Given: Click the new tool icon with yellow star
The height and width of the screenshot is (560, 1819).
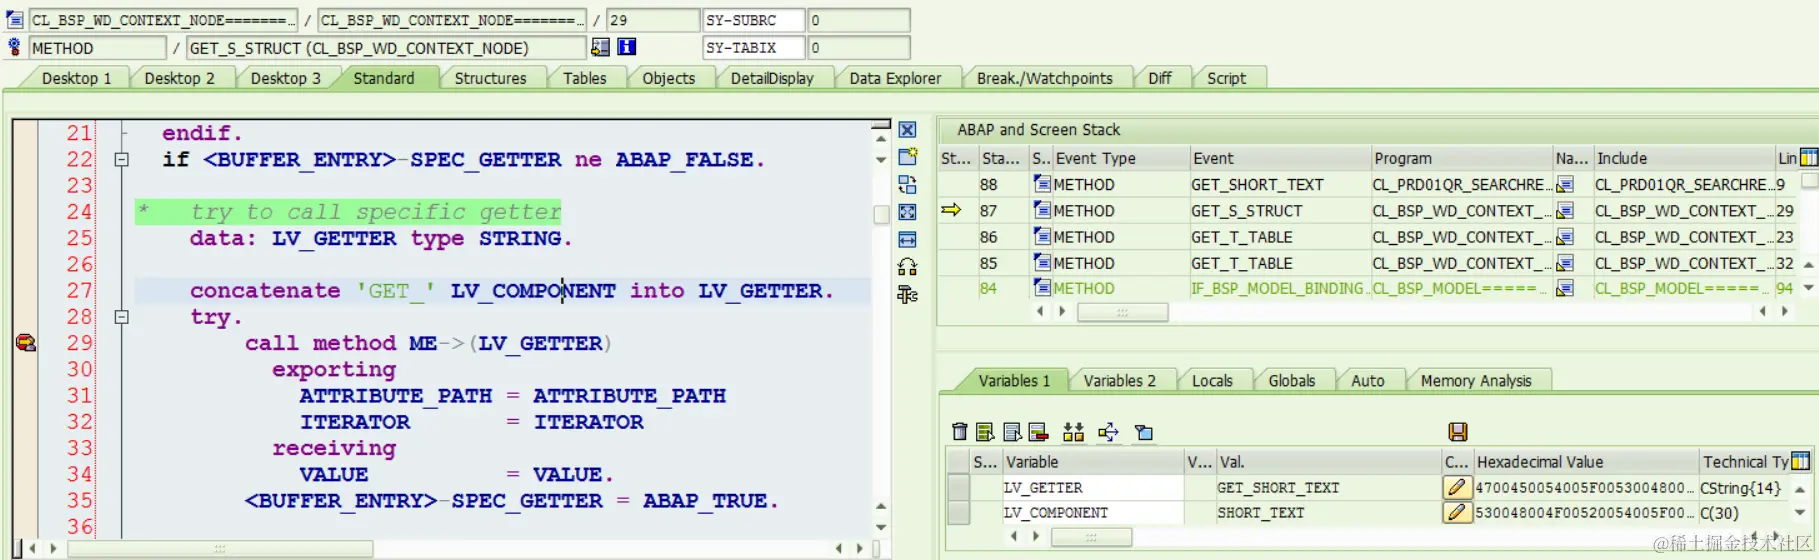Looking at the screenshot, I should pyautogui.click(x=907, y=157).
